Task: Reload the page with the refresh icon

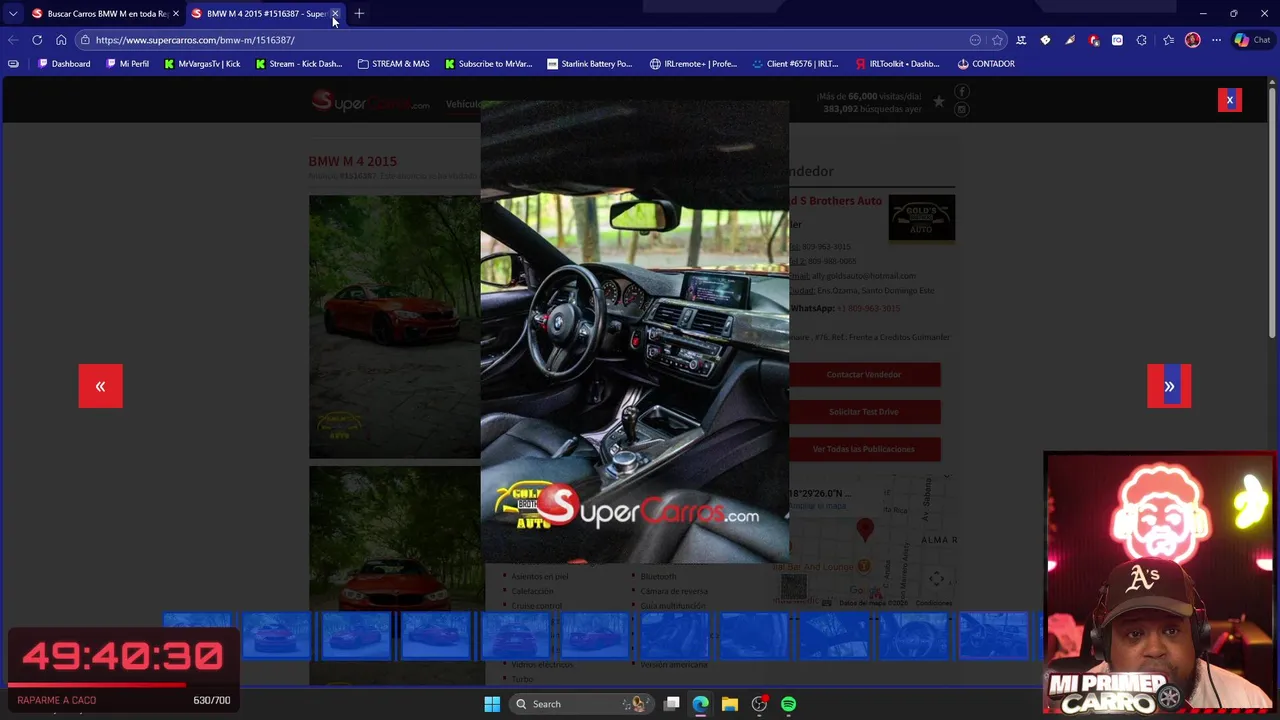Action: tap(37, 40)
